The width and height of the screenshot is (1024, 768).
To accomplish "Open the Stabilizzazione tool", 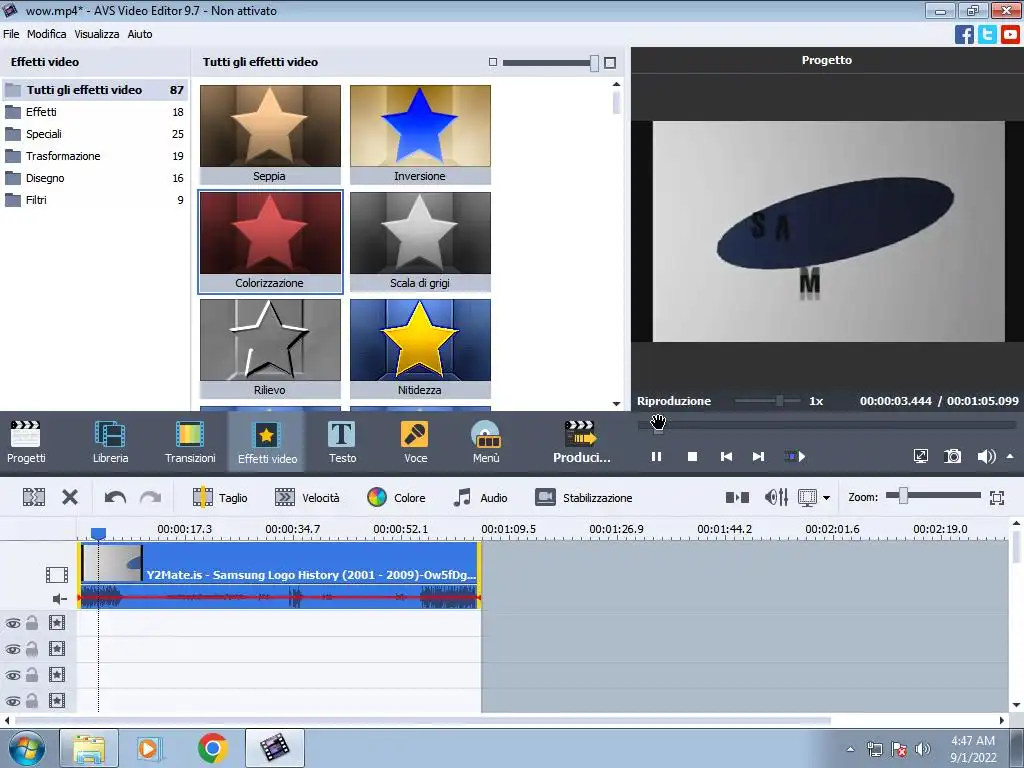I will point(583,498).
